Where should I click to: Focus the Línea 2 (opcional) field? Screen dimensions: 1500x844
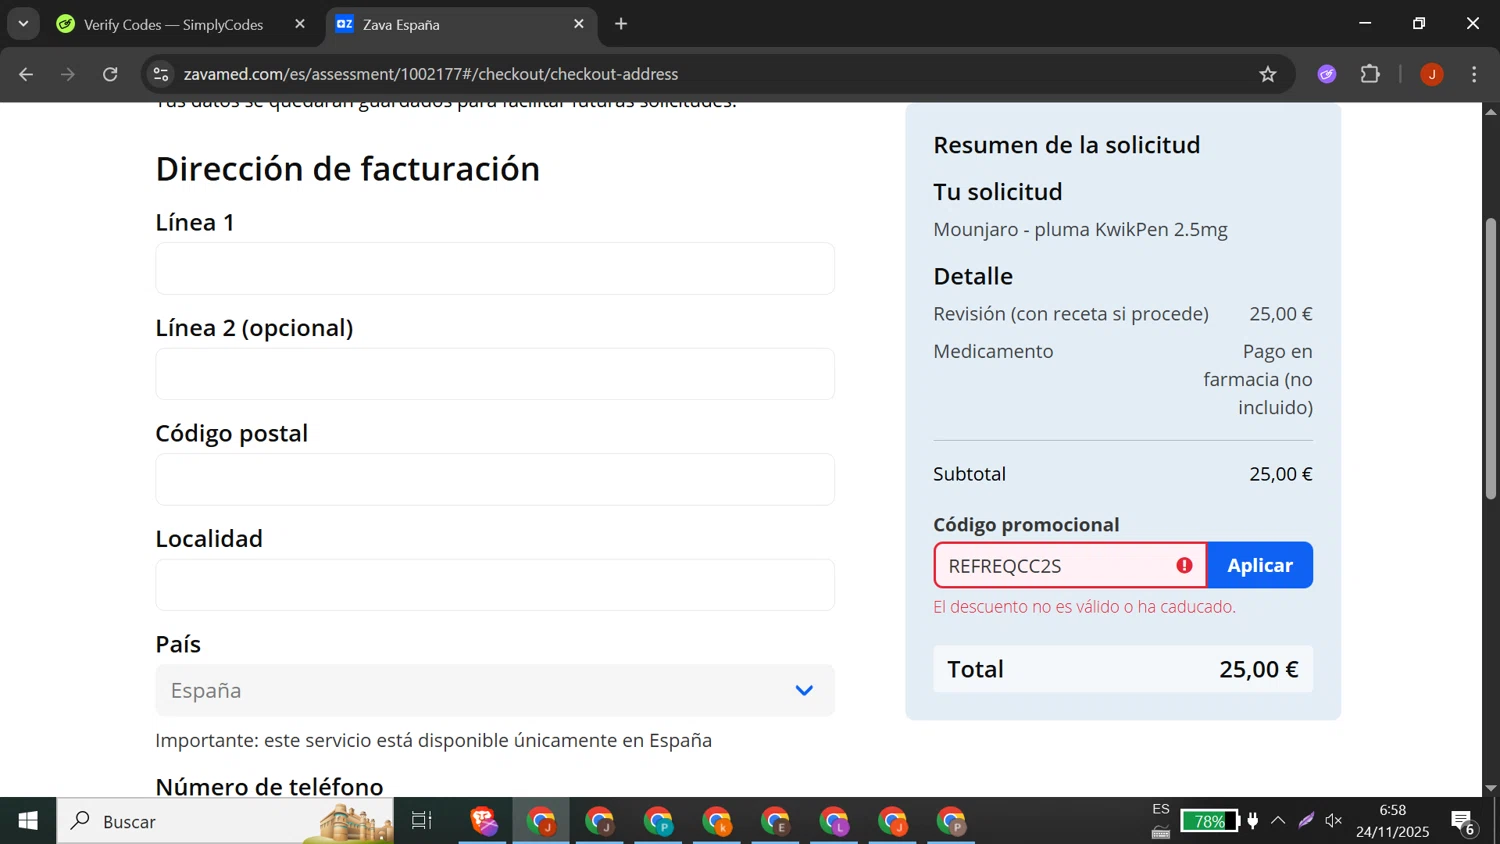point(495,374)
